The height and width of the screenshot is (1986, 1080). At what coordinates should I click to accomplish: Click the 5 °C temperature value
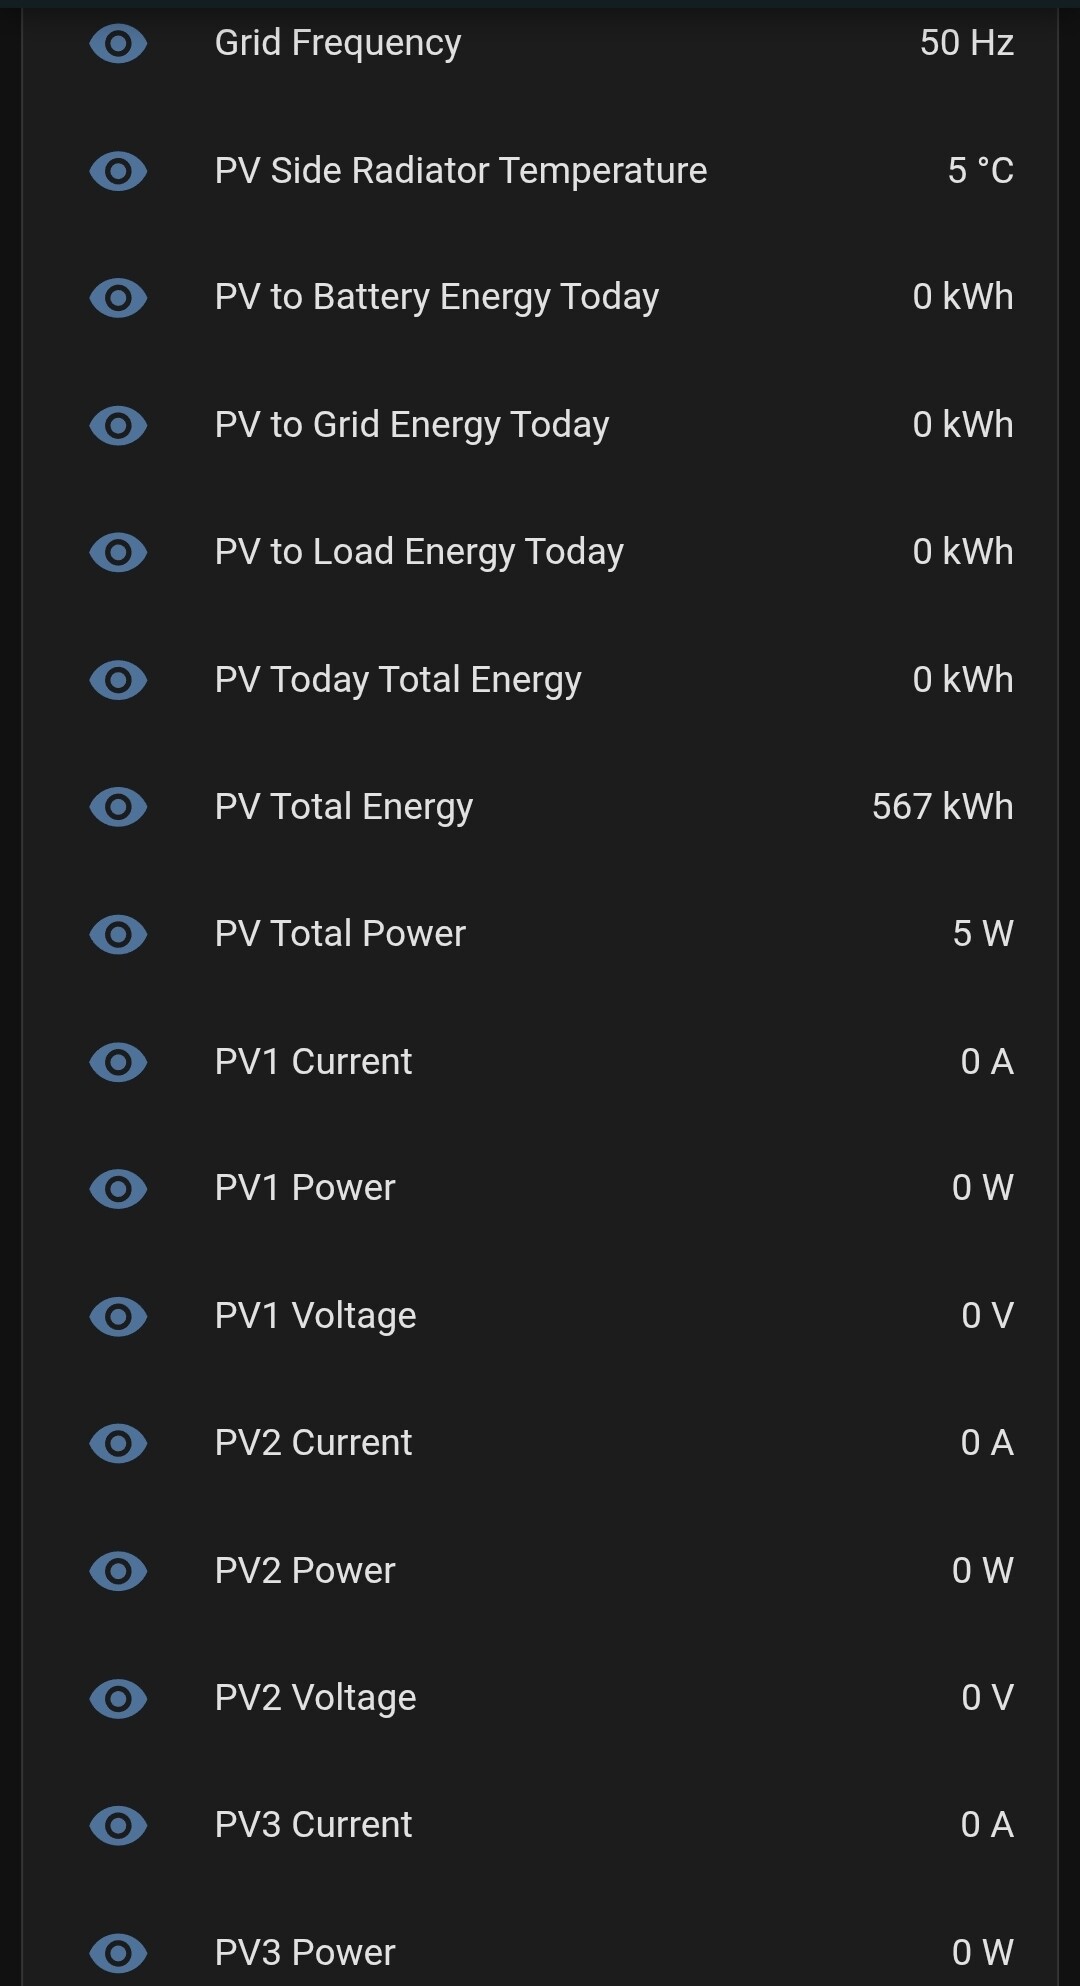click(980, 171)
